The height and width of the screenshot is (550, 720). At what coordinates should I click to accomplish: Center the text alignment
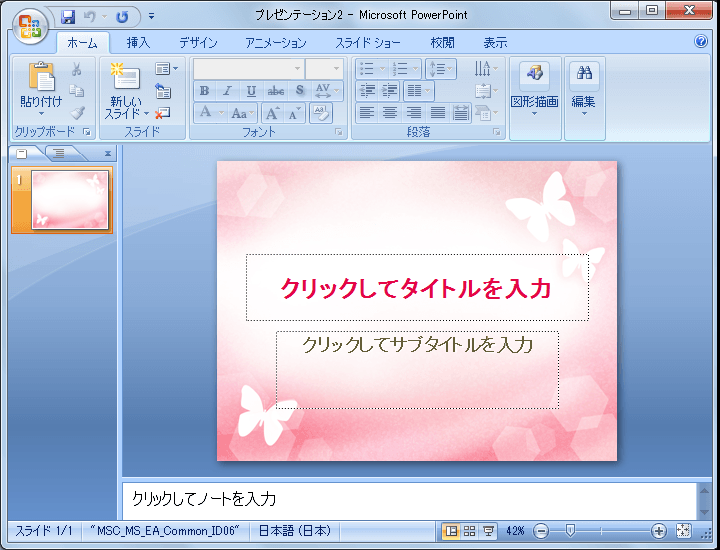coord(390,112)
